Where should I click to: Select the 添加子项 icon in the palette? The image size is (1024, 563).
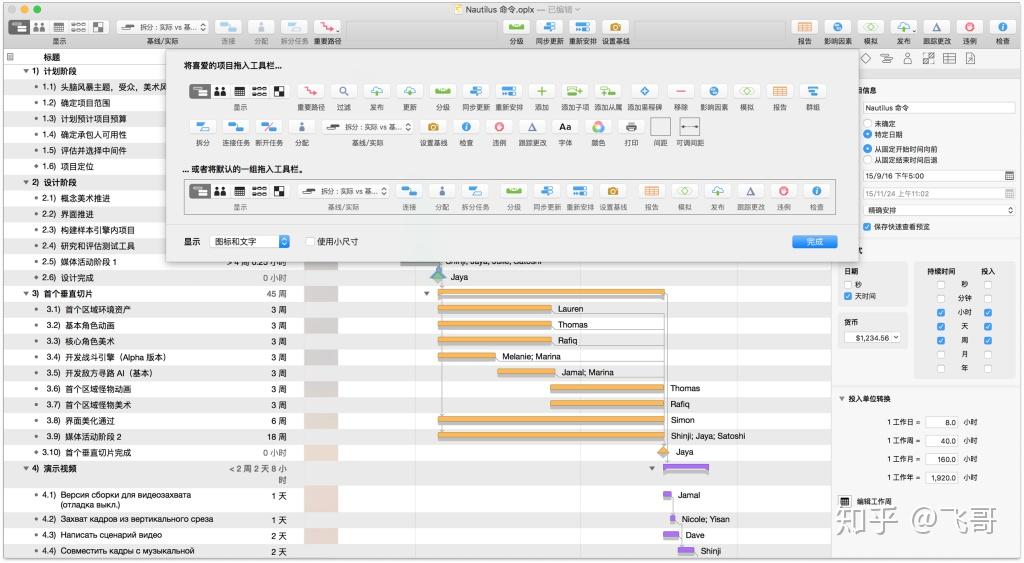575,91
